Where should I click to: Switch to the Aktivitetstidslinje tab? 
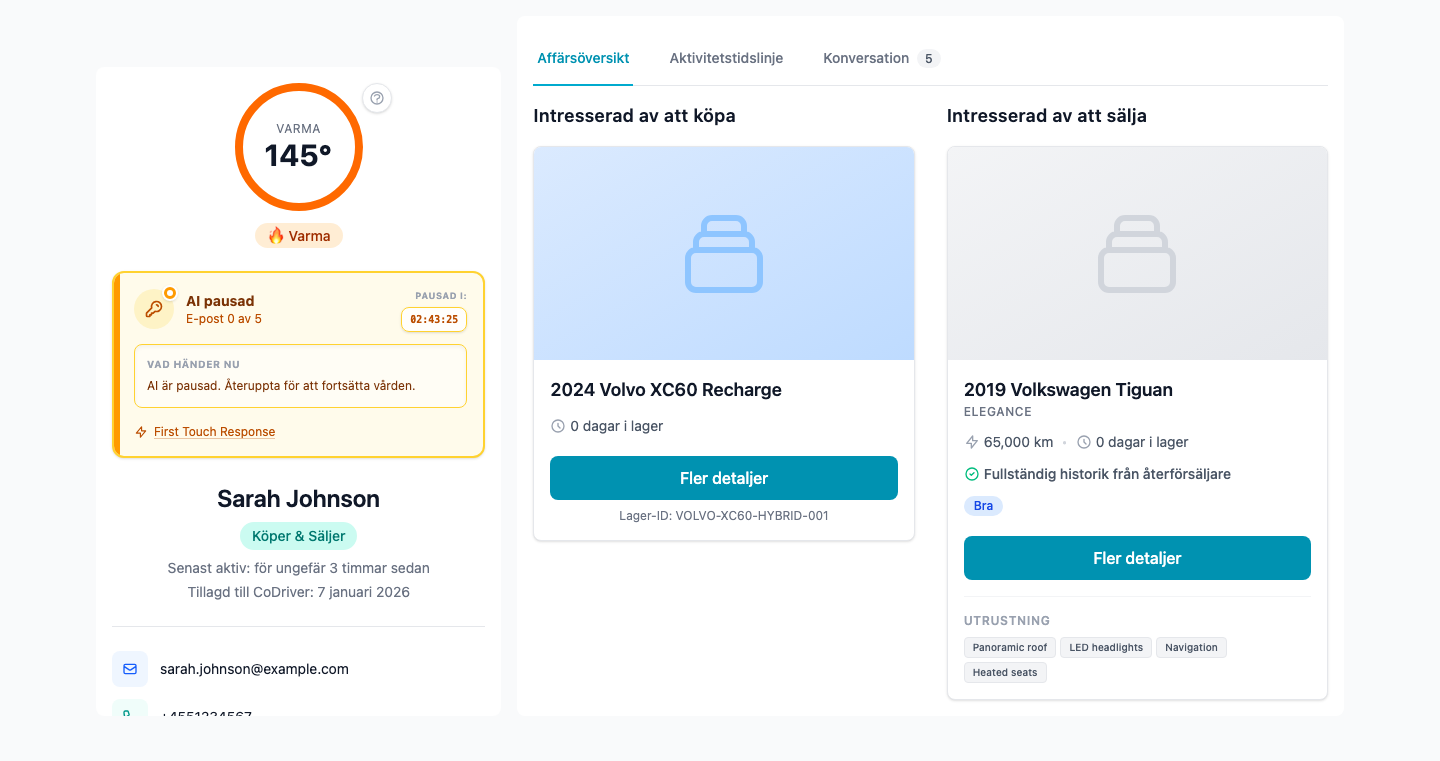726,58
